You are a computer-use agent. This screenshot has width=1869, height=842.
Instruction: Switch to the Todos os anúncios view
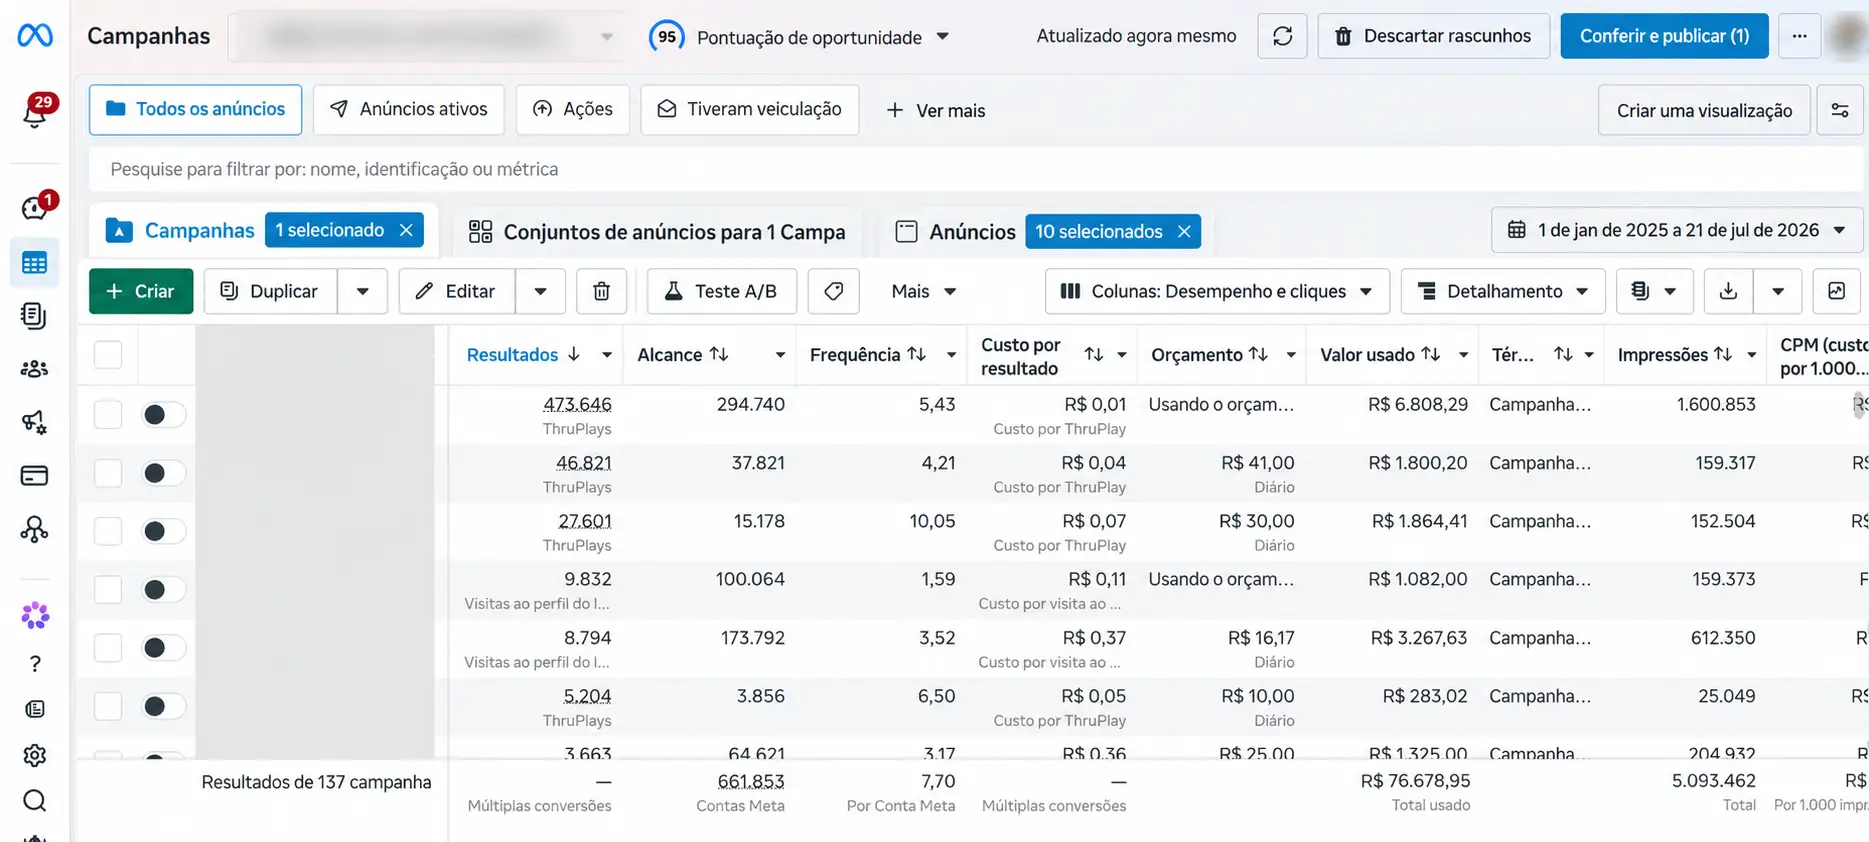[195, 109]
